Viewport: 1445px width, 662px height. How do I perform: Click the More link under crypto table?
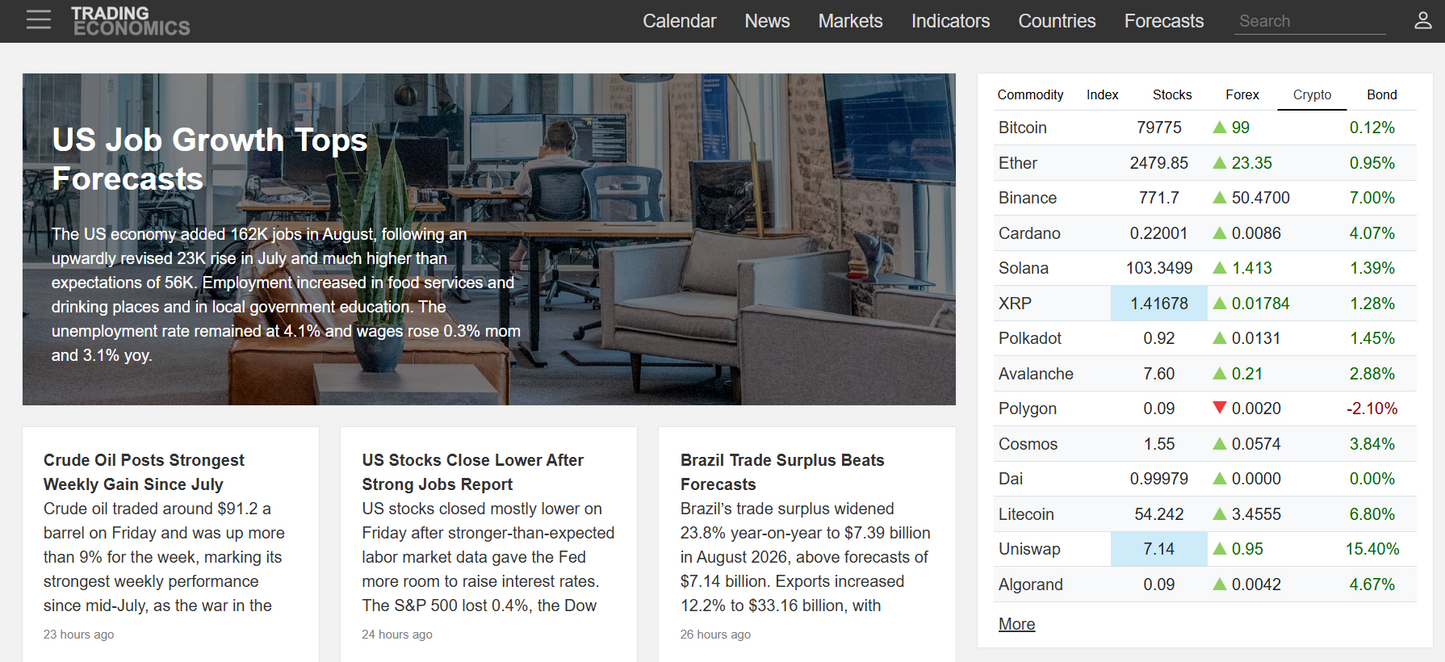pos(1016,624)
